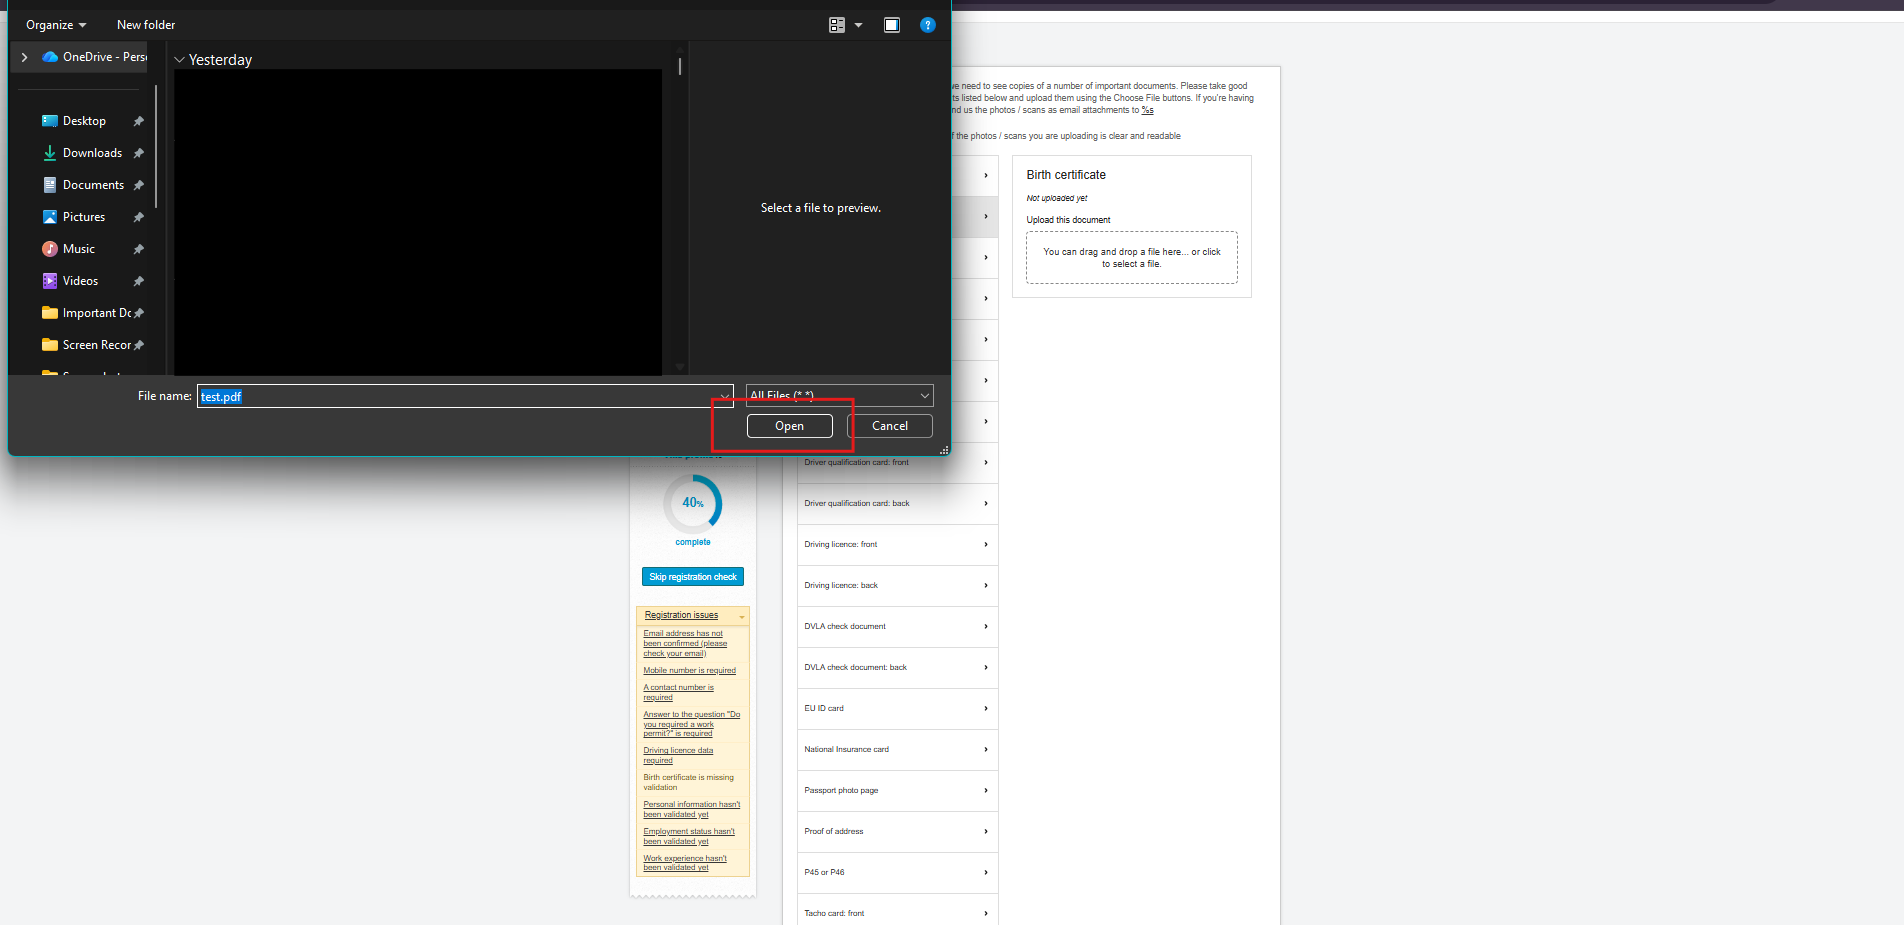The height and width of the screenshot is (925, 1904).
Task: Toggle the preview pane button
Action: pyautogui.click(x=891, y=25)
